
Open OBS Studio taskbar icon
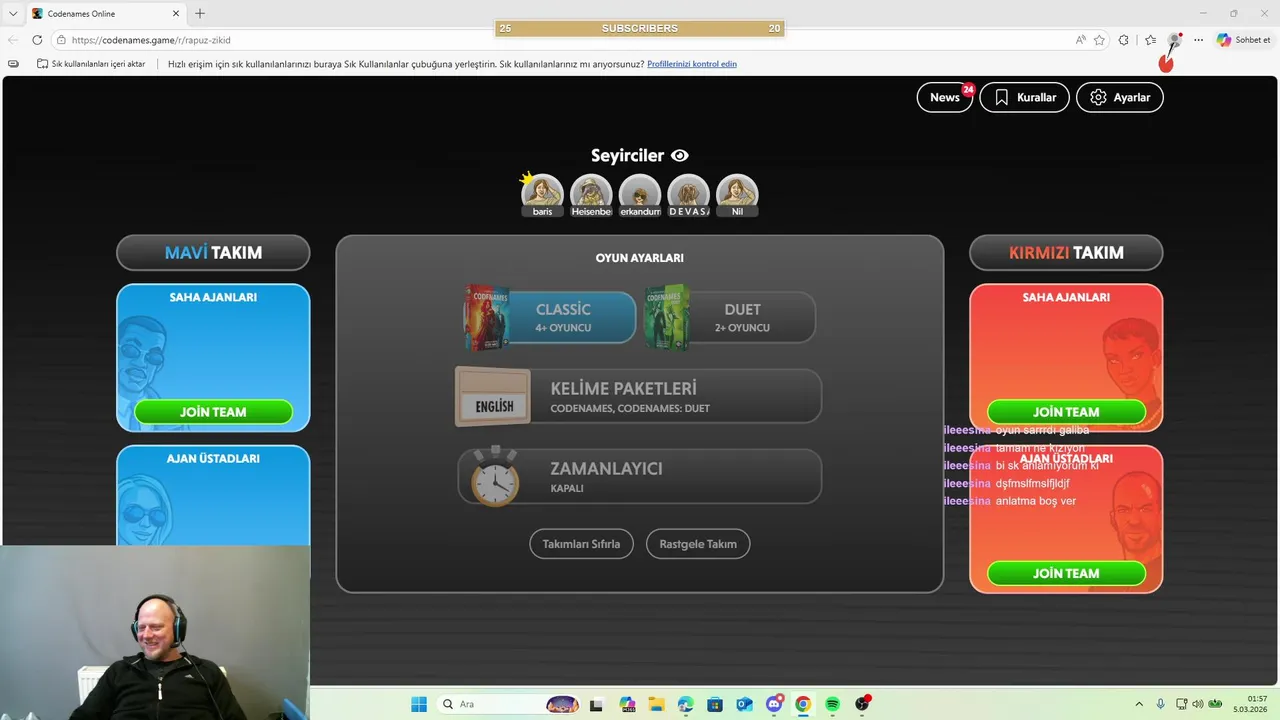pos(862,704)
